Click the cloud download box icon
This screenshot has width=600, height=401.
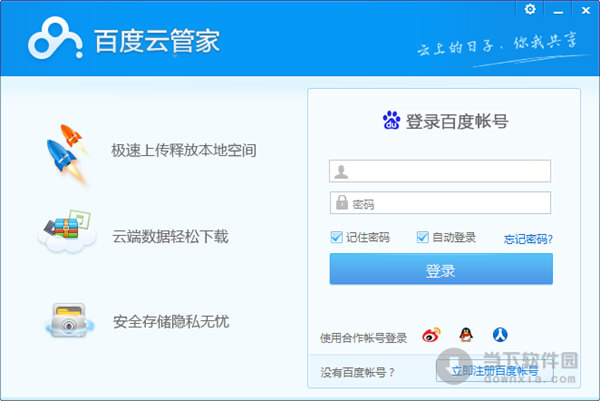pos(67,231)
